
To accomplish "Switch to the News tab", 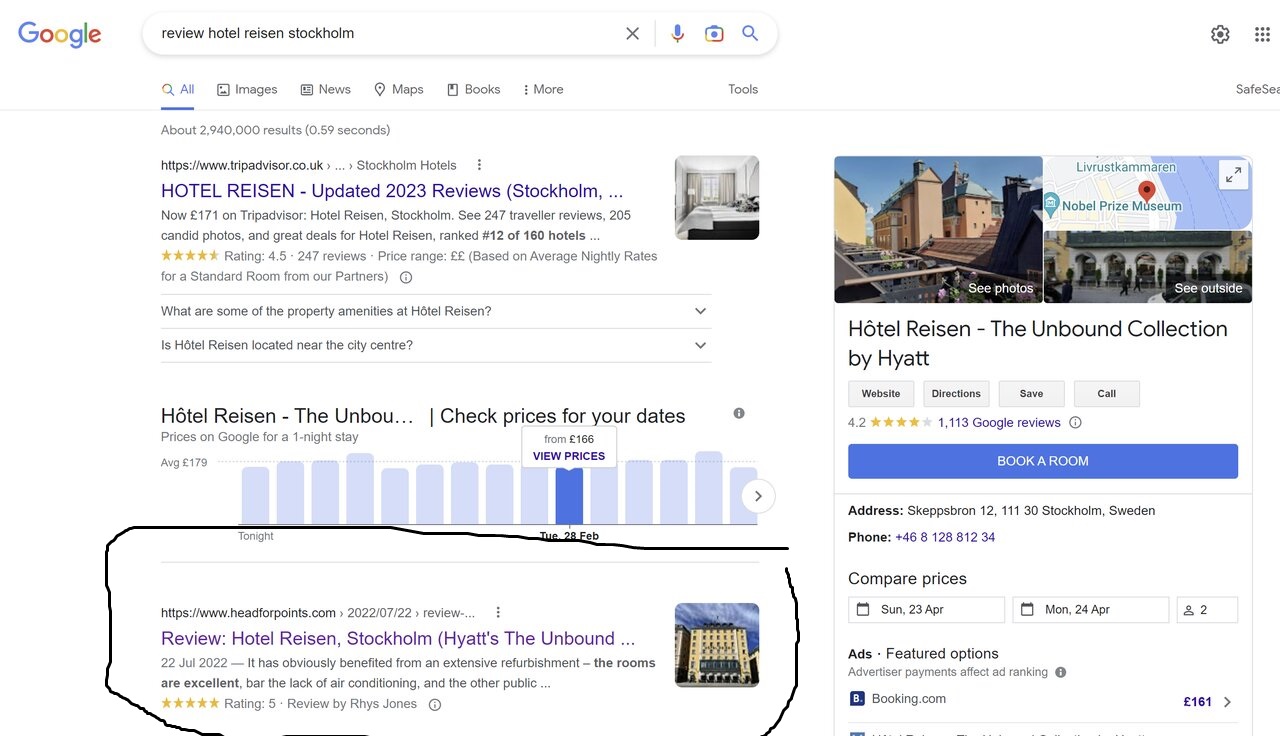I will (x=326, y=89).
